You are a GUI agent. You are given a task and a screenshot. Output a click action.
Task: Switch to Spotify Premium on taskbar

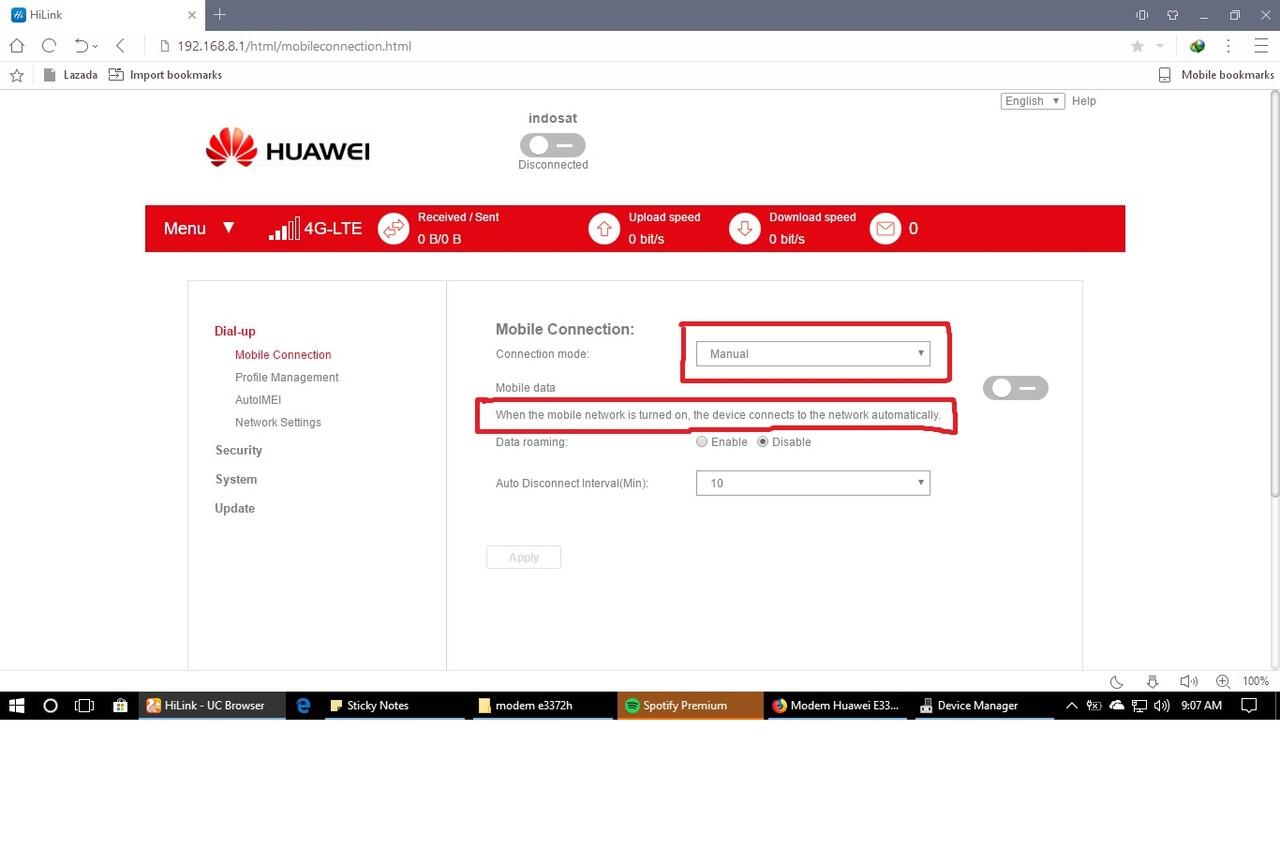pos(689,705)
